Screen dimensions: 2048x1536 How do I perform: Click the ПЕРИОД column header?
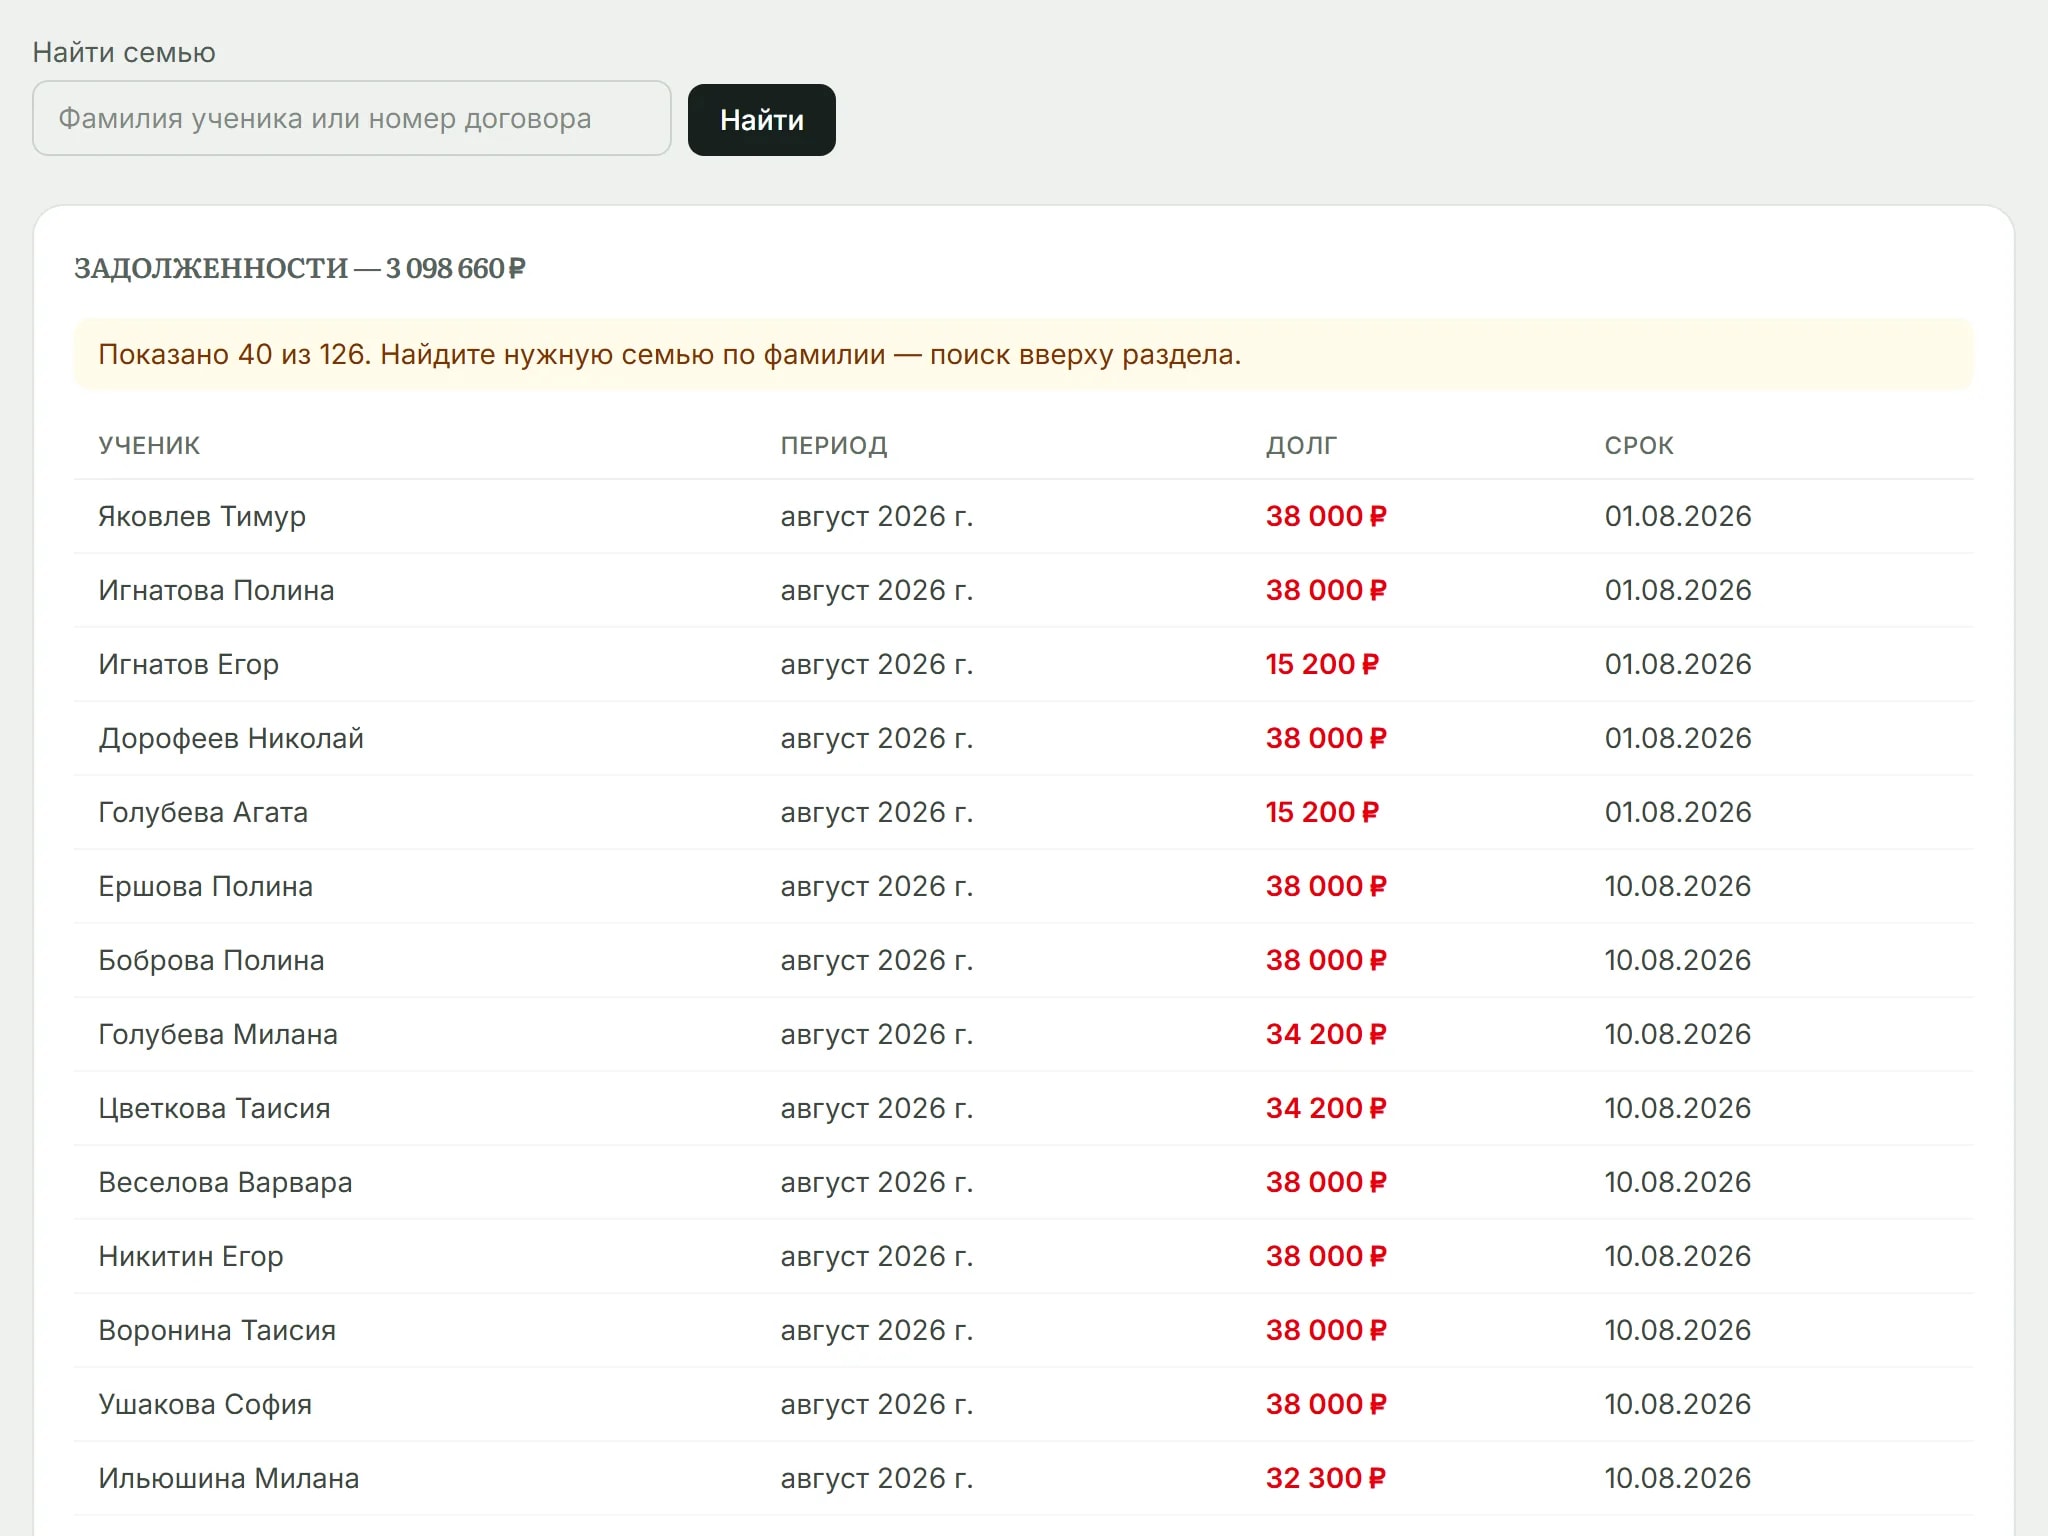click(x=834, y=445)
